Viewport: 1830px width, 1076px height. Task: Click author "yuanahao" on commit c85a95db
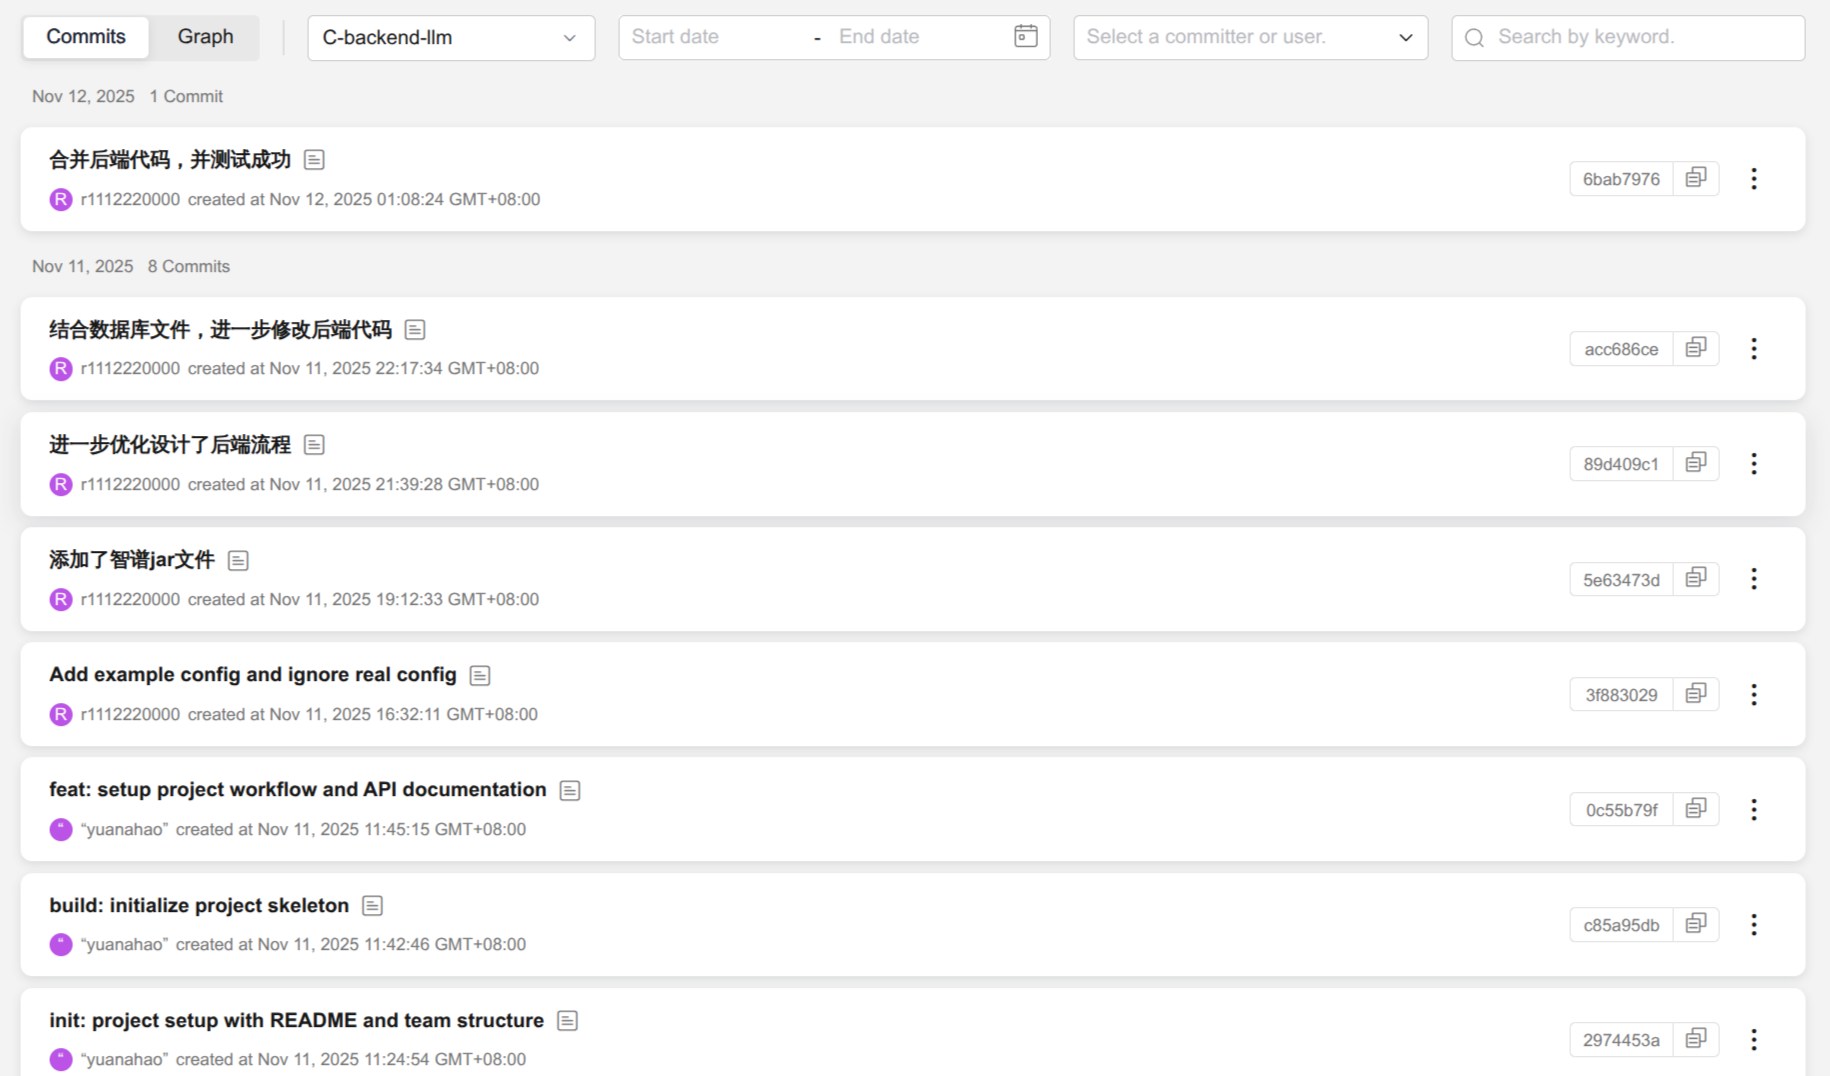(x=124, y=944)
